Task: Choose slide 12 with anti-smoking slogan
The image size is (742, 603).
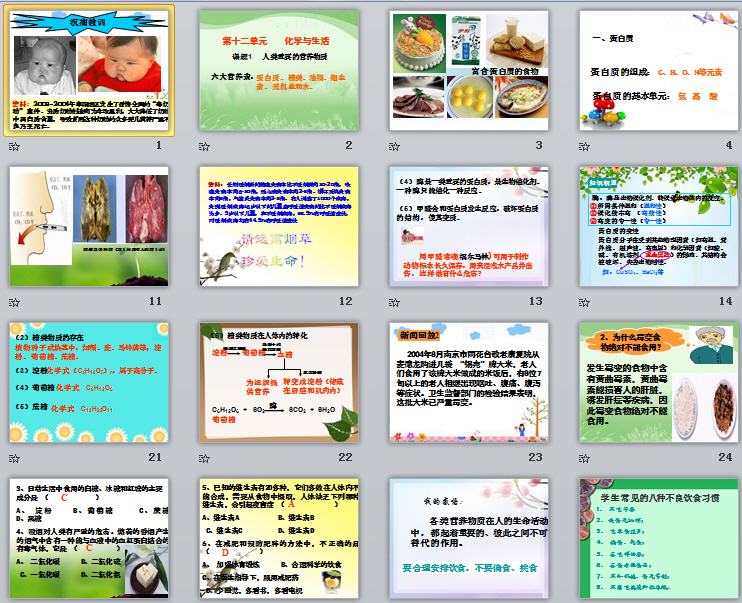Action: [279, 226]
